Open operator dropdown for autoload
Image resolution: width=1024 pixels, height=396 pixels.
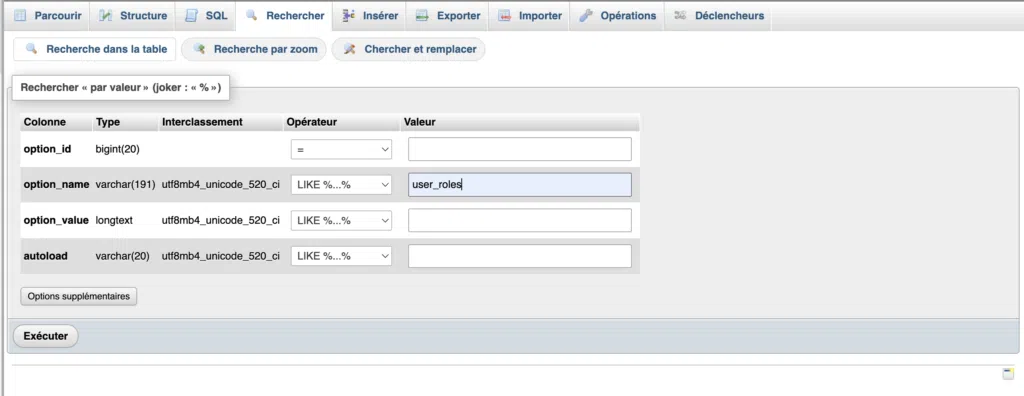coord(341,256)
